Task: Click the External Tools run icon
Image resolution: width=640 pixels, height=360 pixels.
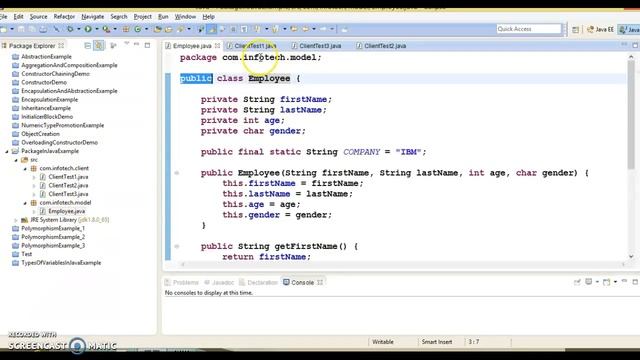Action: tap(106, 29)
